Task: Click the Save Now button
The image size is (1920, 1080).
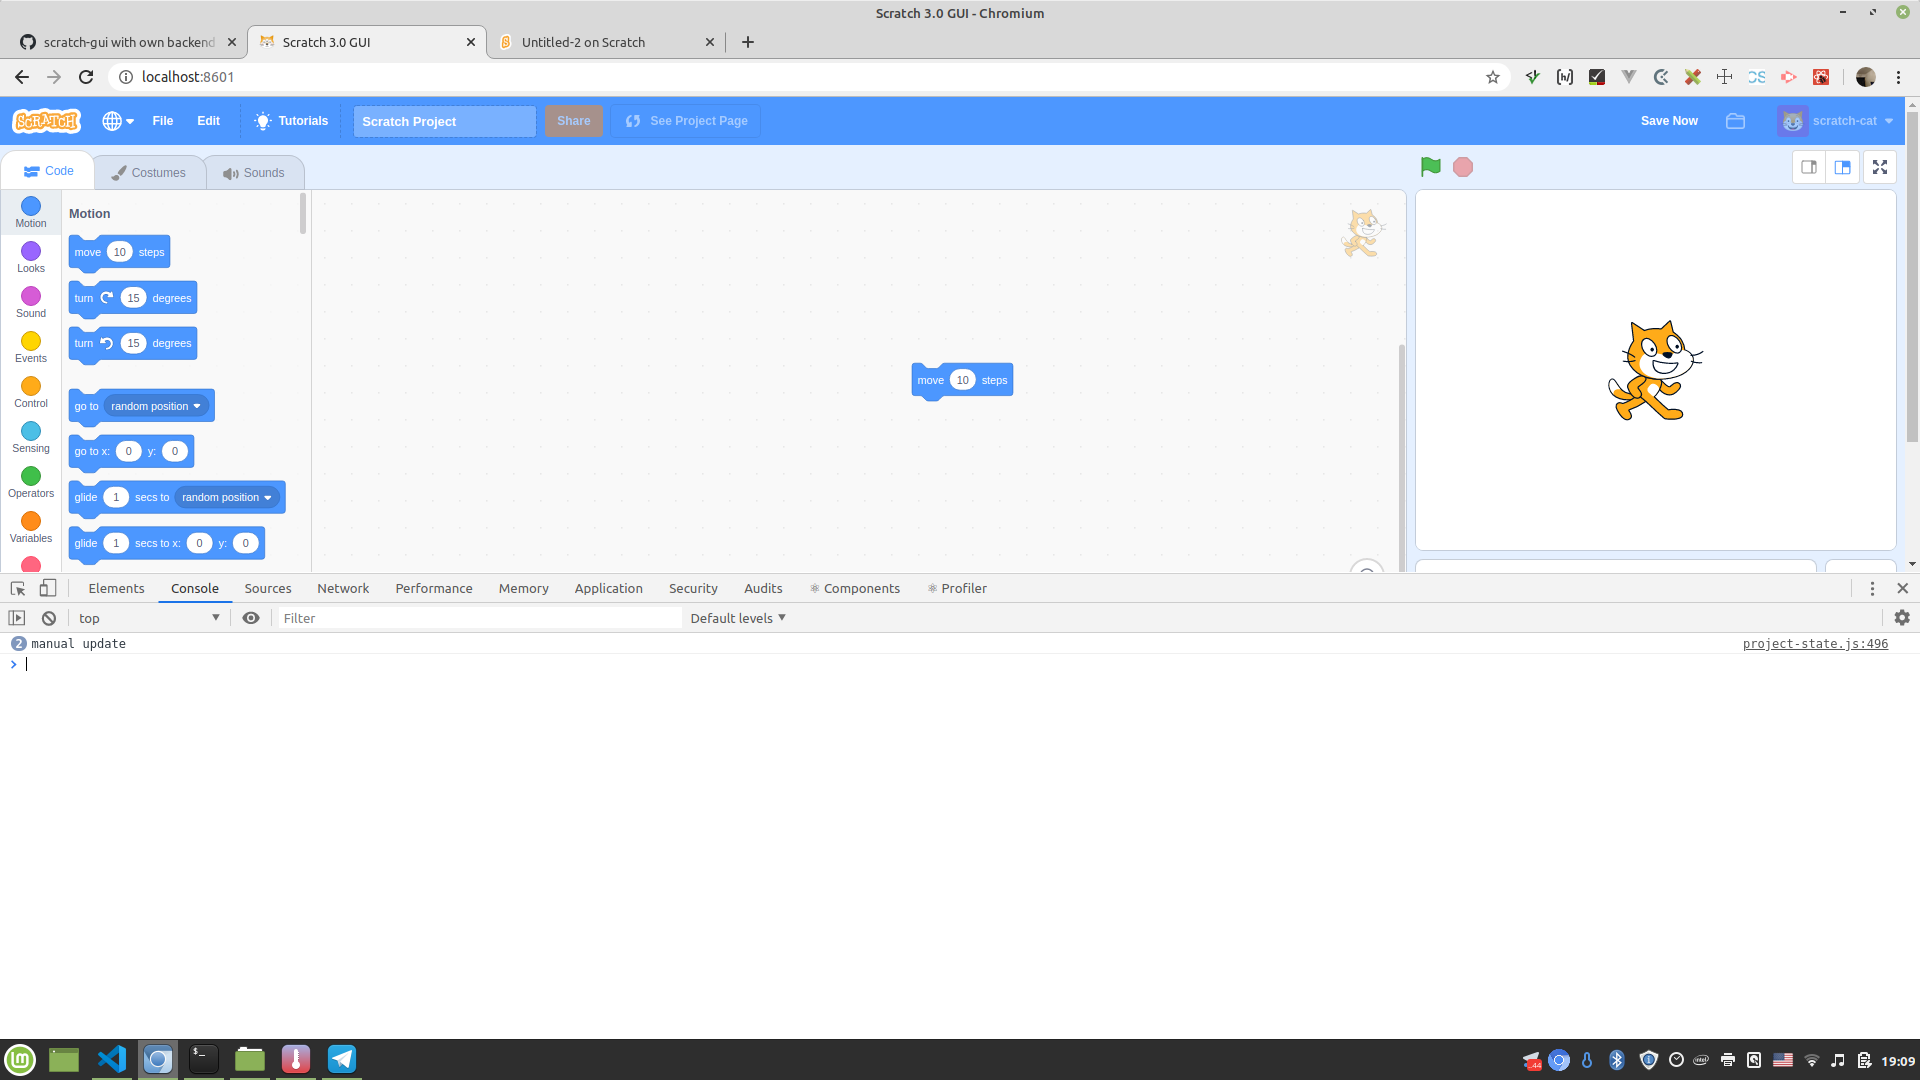Action: [x=1668, y=120]
